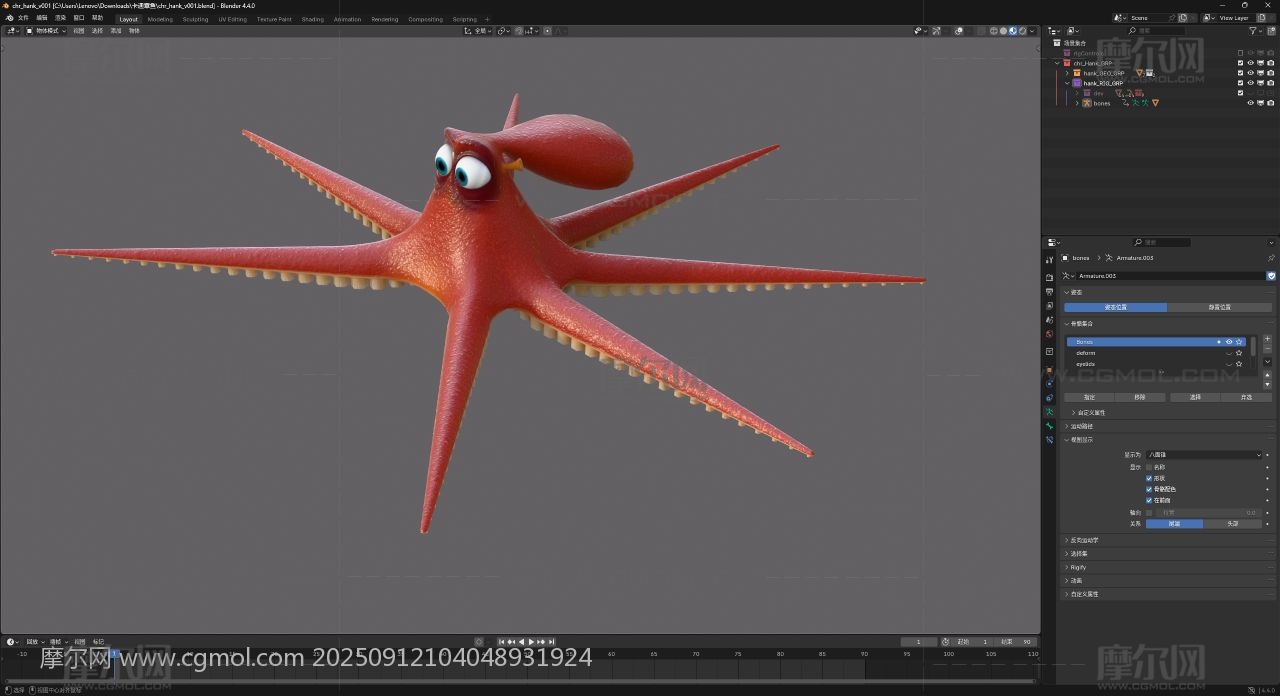Open the View Layer properties tab

point(1049,305)
